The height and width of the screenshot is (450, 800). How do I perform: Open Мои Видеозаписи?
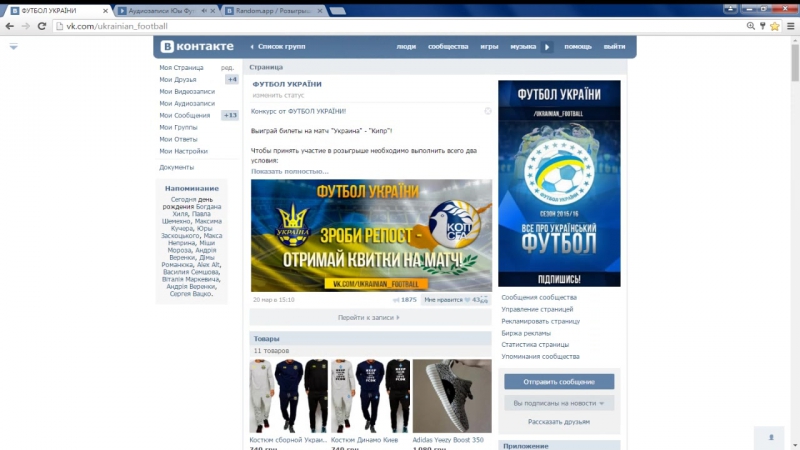(x=187, y=91)
